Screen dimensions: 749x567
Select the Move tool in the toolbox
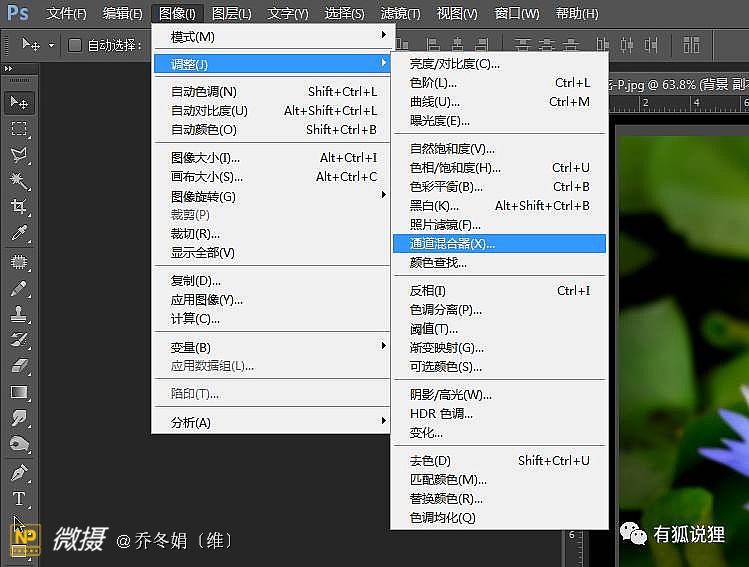click(19, 102)
